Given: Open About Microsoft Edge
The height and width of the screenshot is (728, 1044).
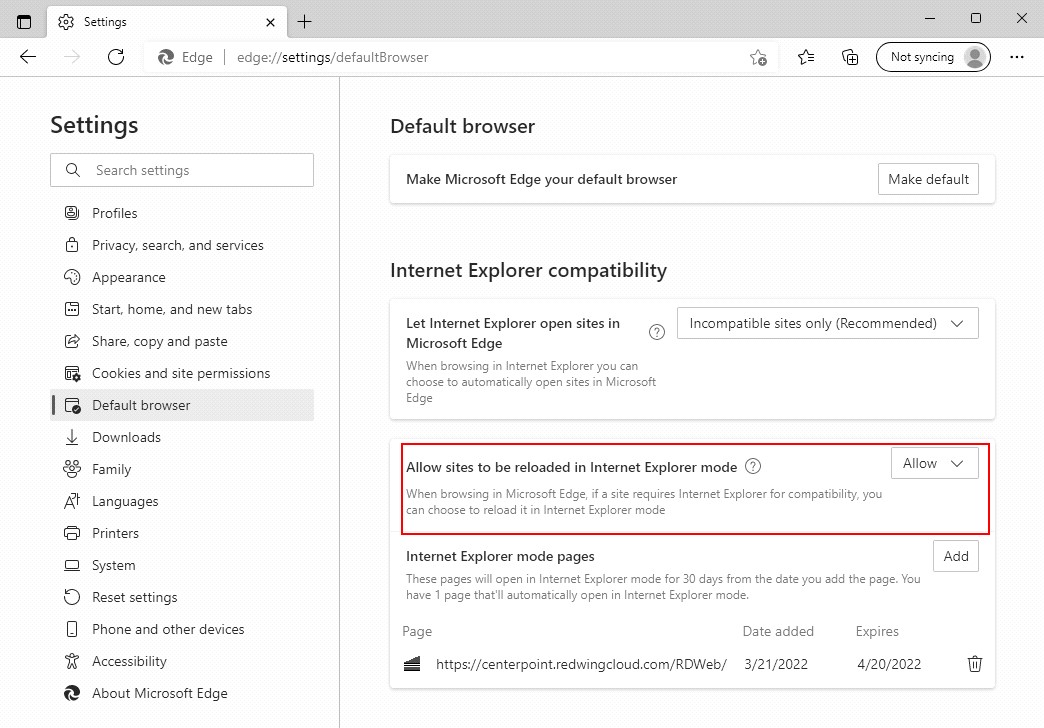Looking at the screenshot, I should pyautogui.click(x=182, y=693).
